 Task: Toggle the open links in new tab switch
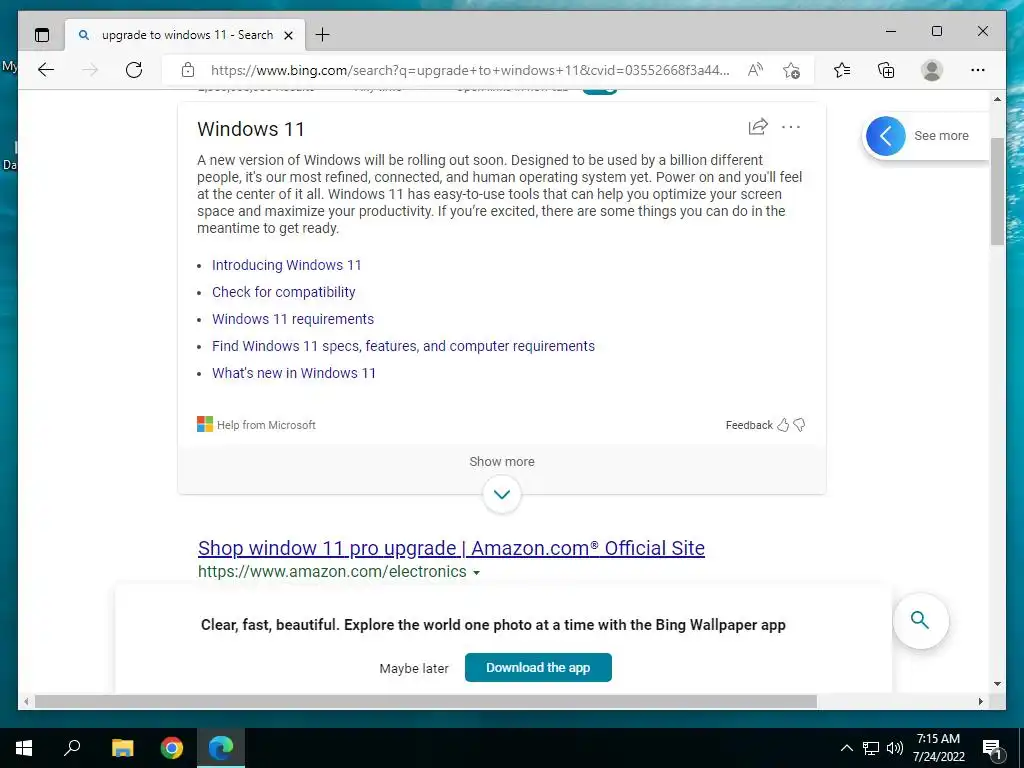[x=600, y=89]
